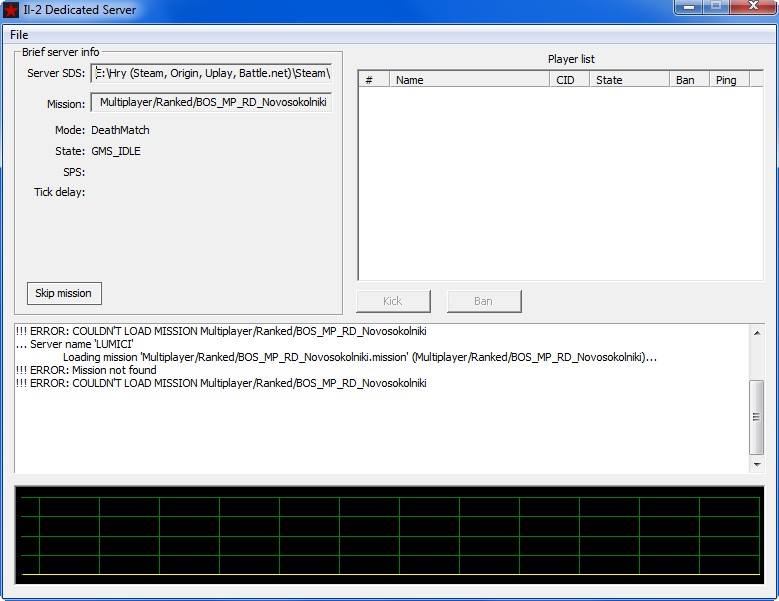Click the 'State:' label in server info
779x601 pixels.
point(70,151)
